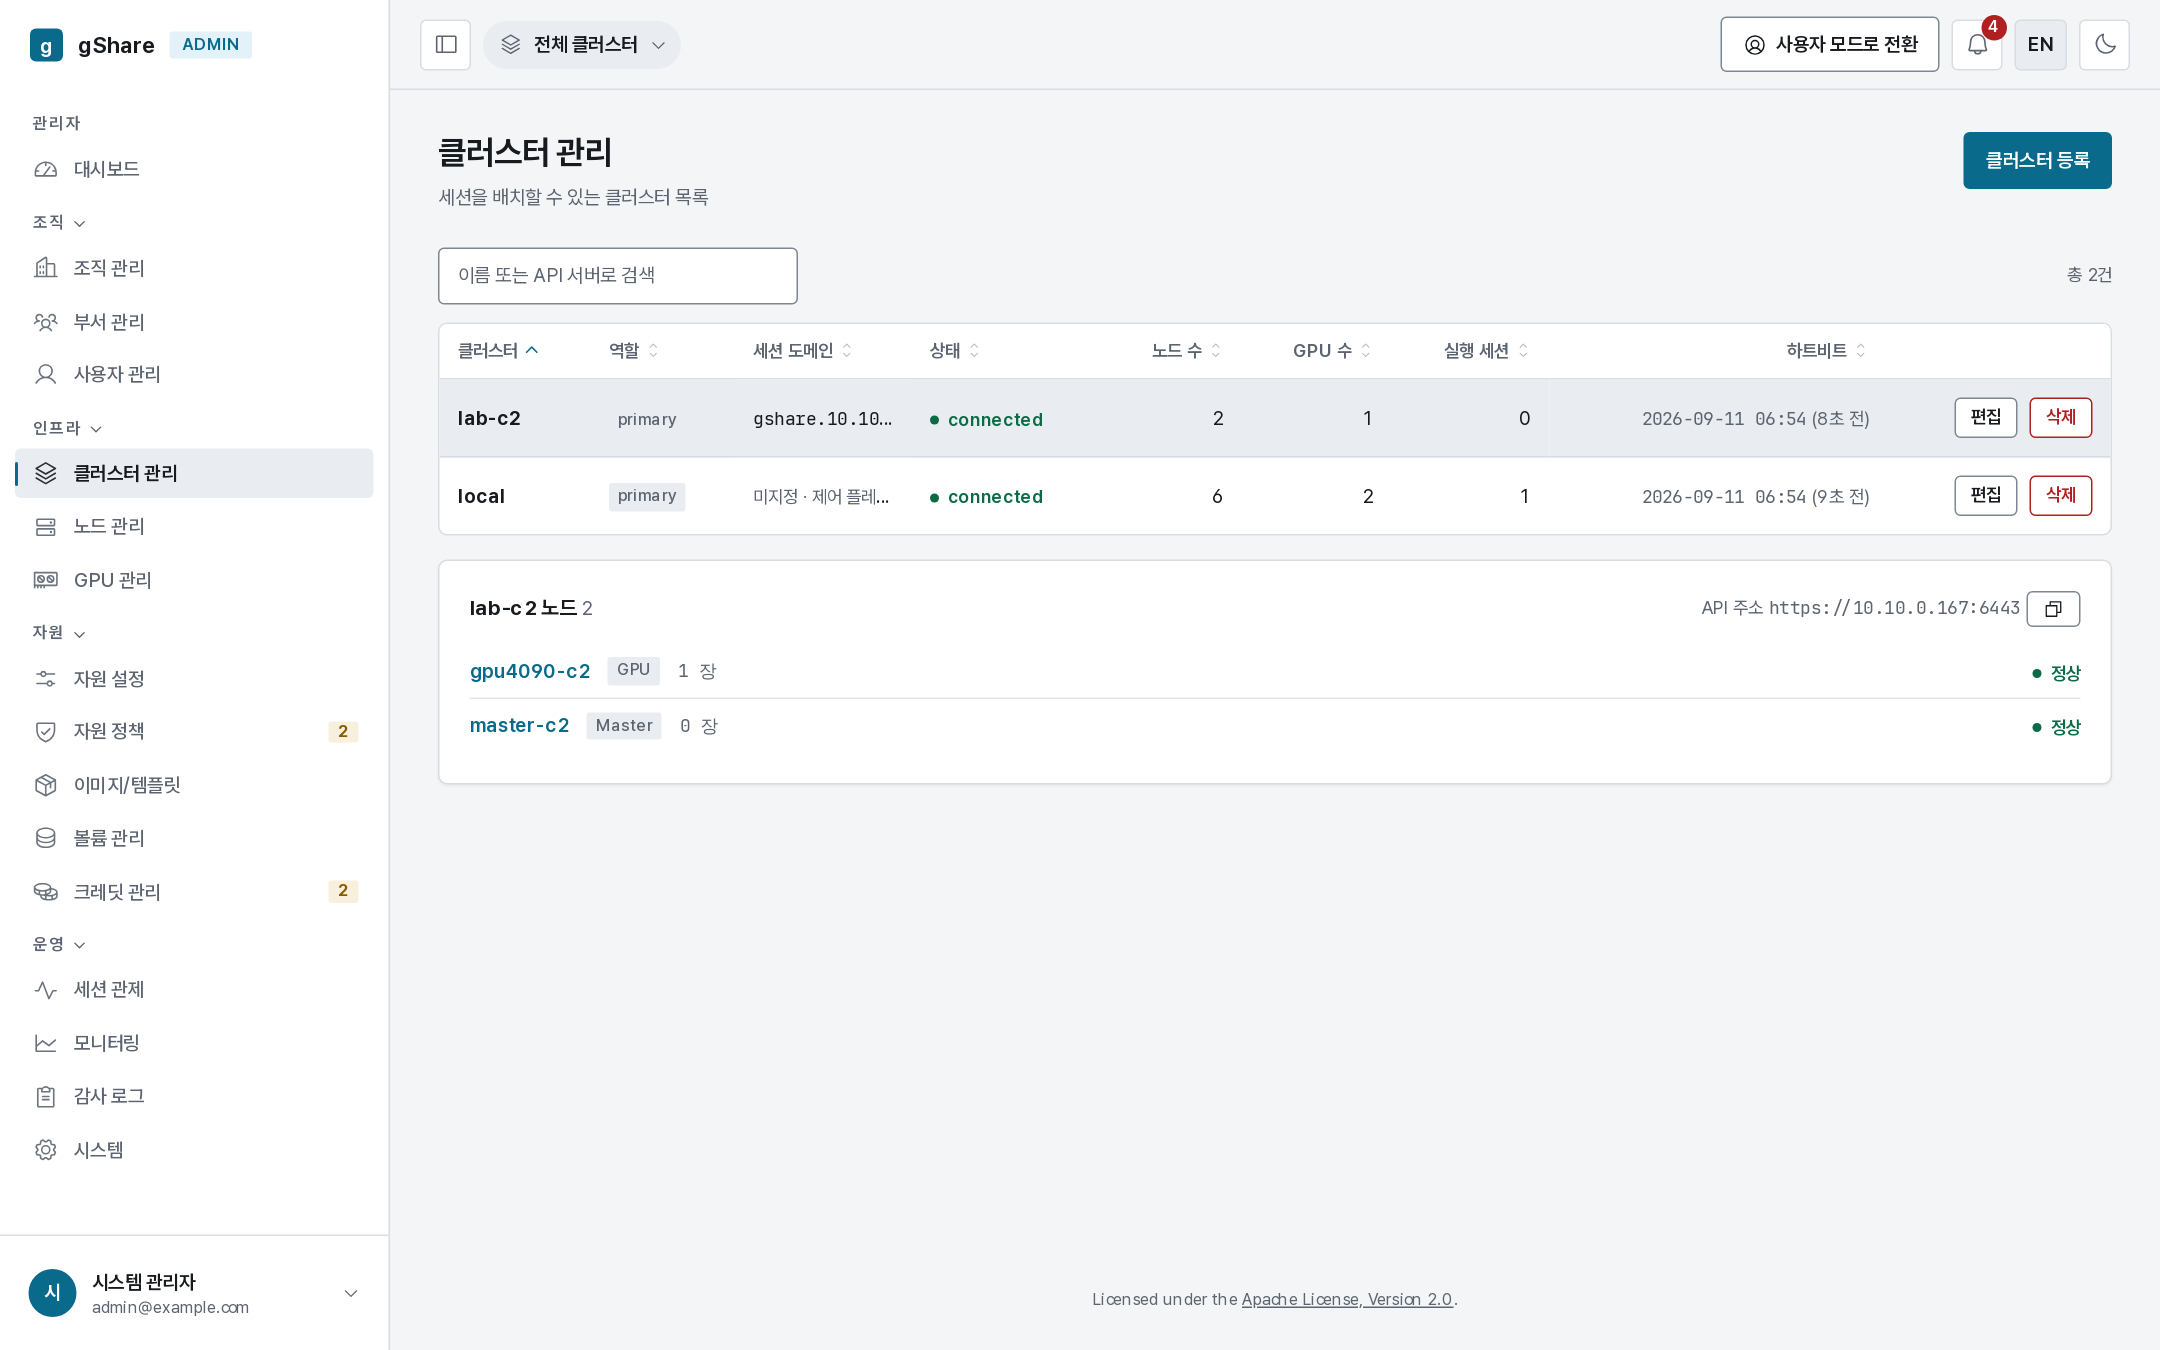2160x1350 pixels.
Task: Expand the 시스템 관리자 account menu
Action: (x=194, y=1293)
